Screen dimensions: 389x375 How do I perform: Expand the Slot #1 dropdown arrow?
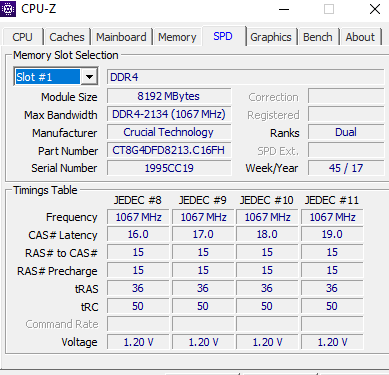89,77
